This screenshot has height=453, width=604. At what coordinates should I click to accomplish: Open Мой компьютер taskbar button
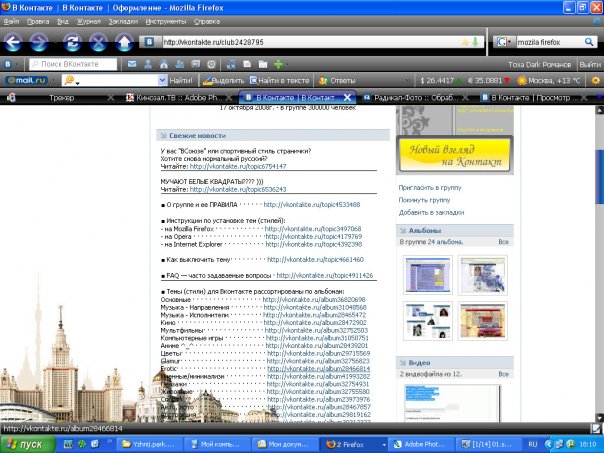click(x=216, y=444)
